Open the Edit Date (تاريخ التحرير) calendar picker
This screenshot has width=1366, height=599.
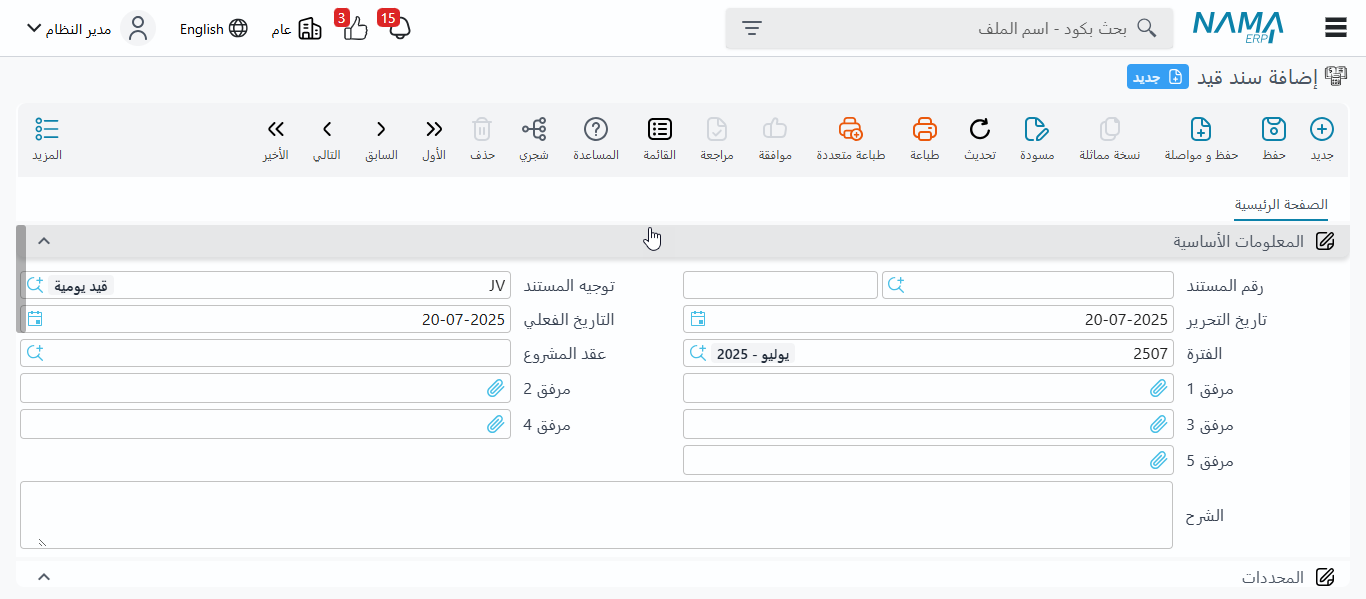pyautogui.click(x=698, y=319)
